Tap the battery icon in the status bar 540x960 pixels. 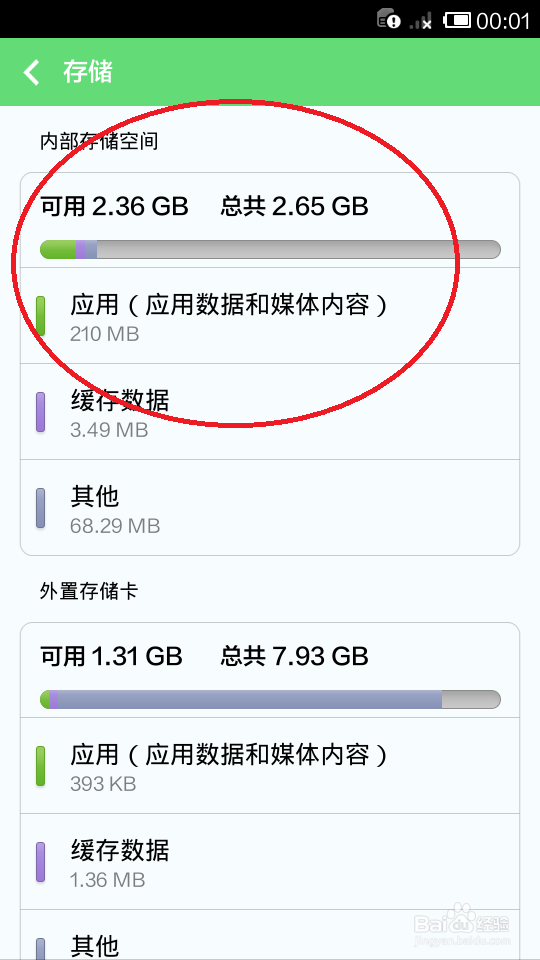457,20
